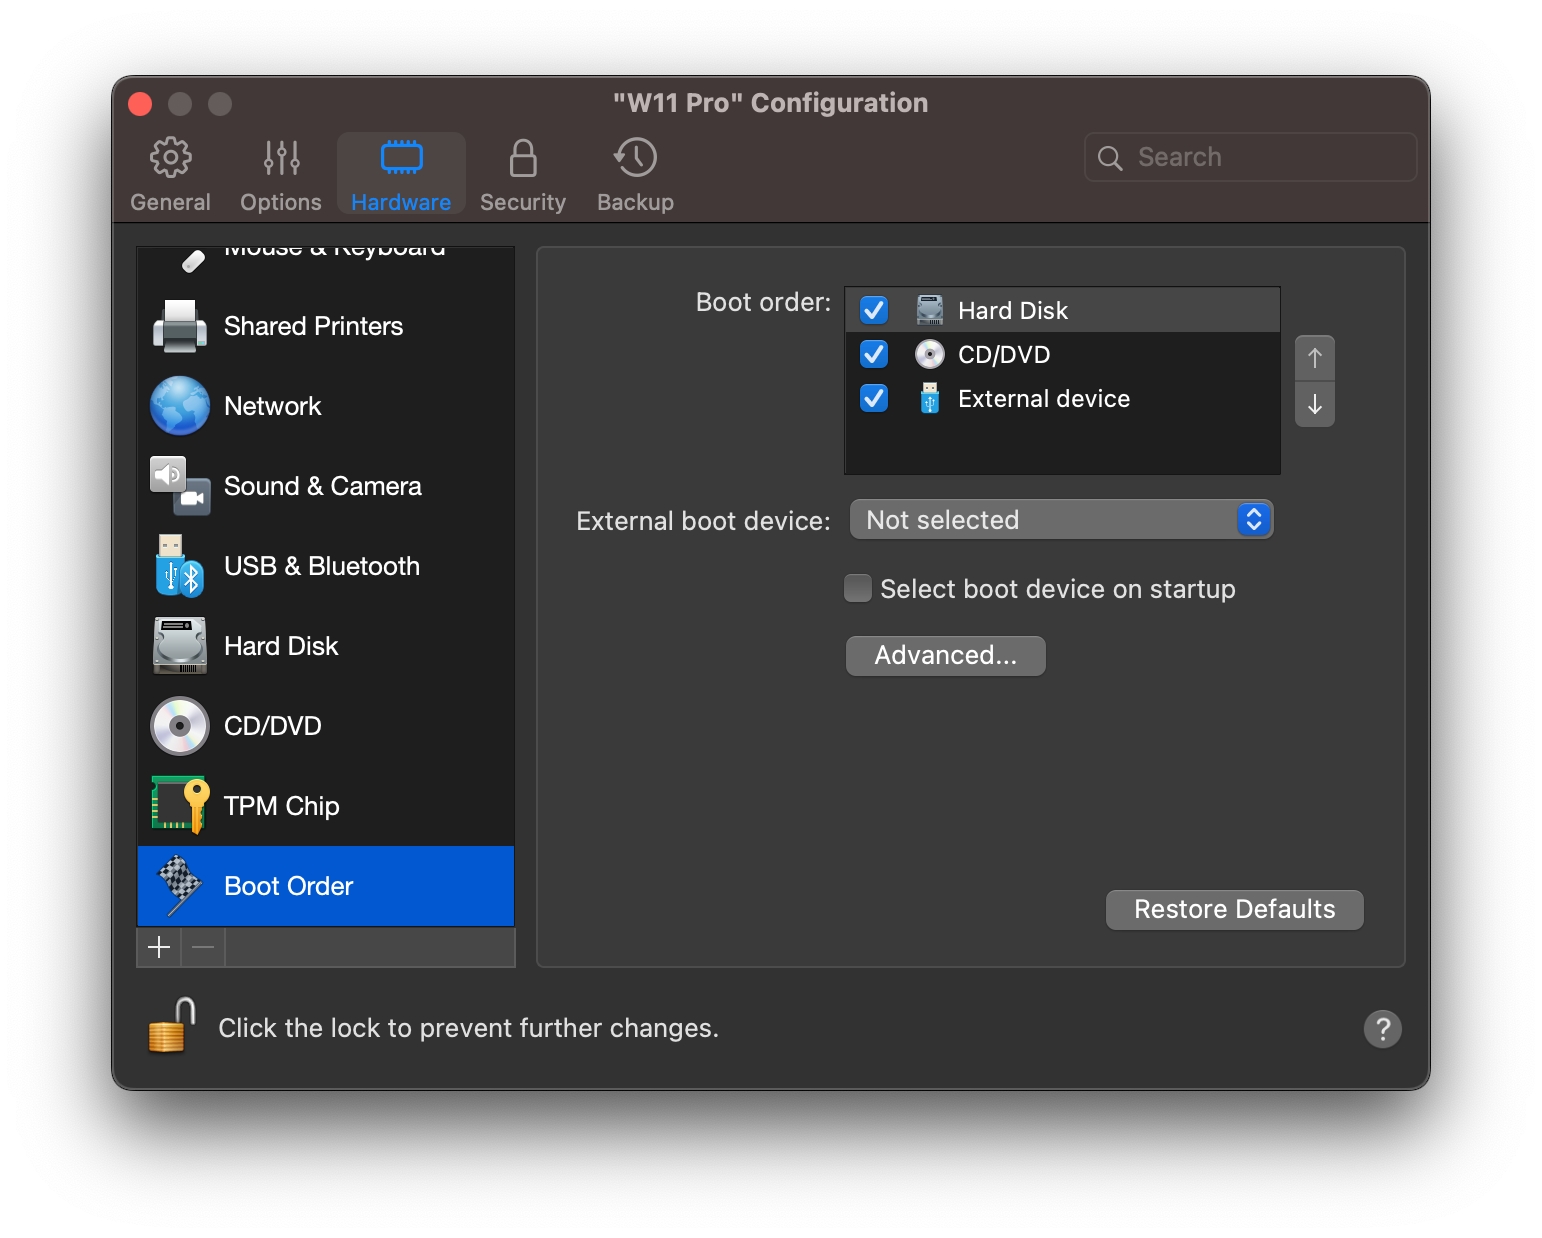Open the Shared Printers settings
The height and width of the screenshot is (1238, 1542).
tap(312, 326)
